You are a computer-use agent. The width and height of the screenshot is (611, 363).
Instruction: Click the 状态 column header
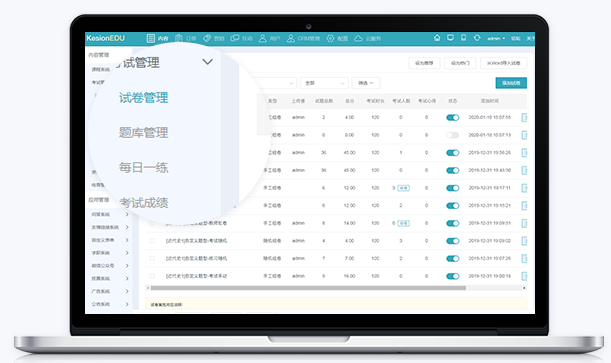[x=452, y=101]
